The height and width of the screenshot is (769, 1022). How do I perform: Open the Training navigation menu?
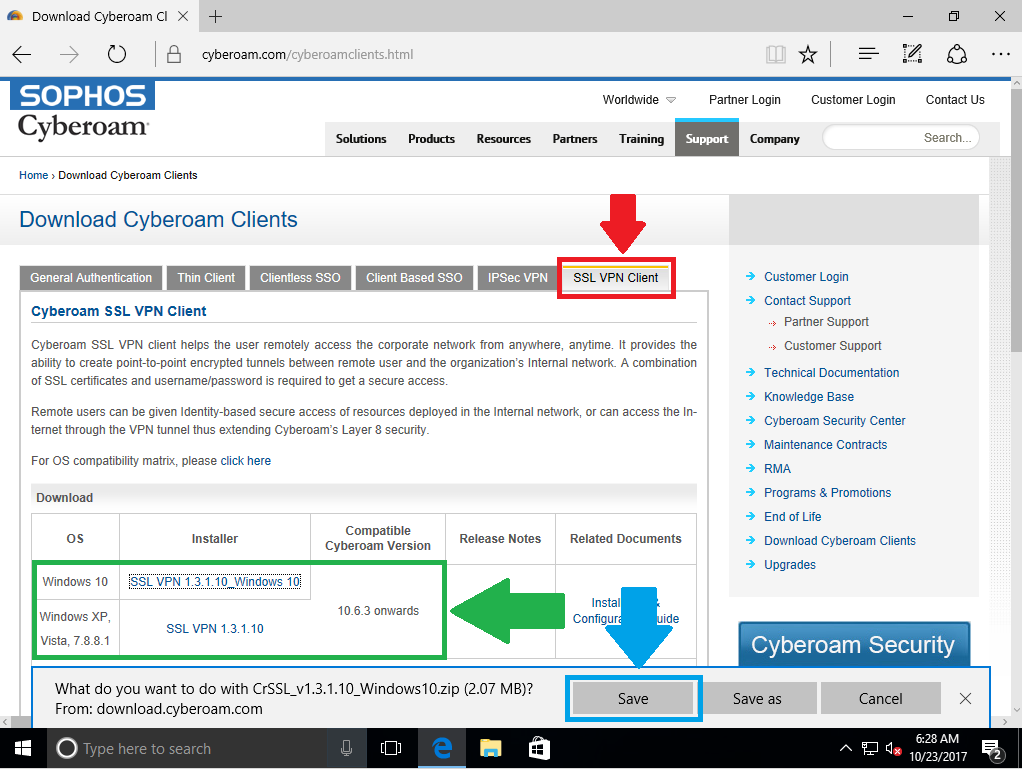[x=641, y=139]
